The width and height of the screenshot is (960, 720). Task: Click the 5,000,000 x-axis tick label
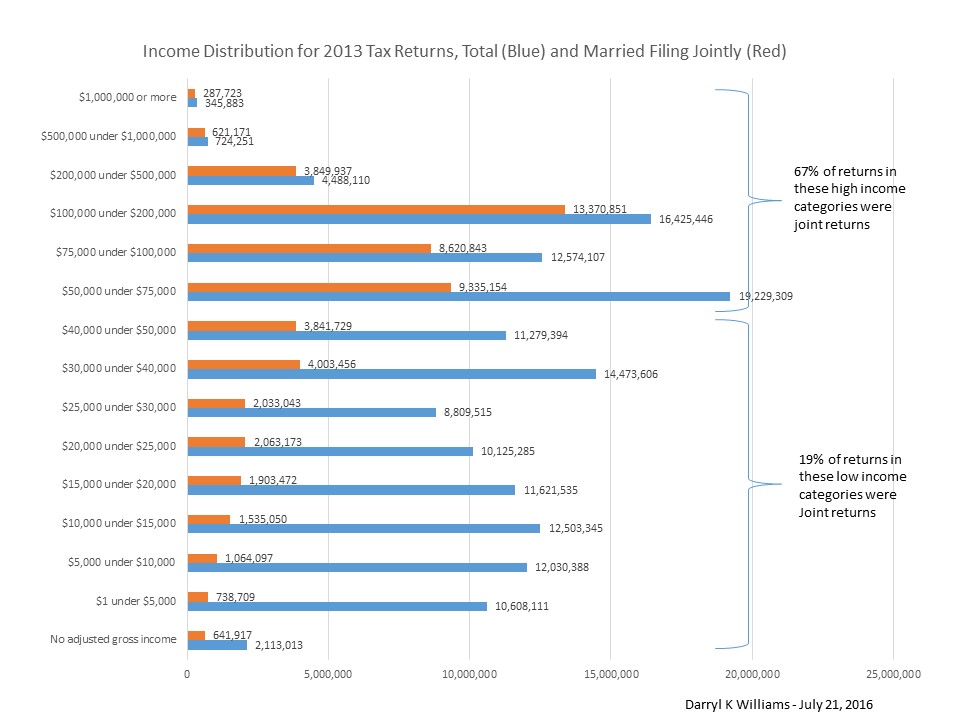328,675
